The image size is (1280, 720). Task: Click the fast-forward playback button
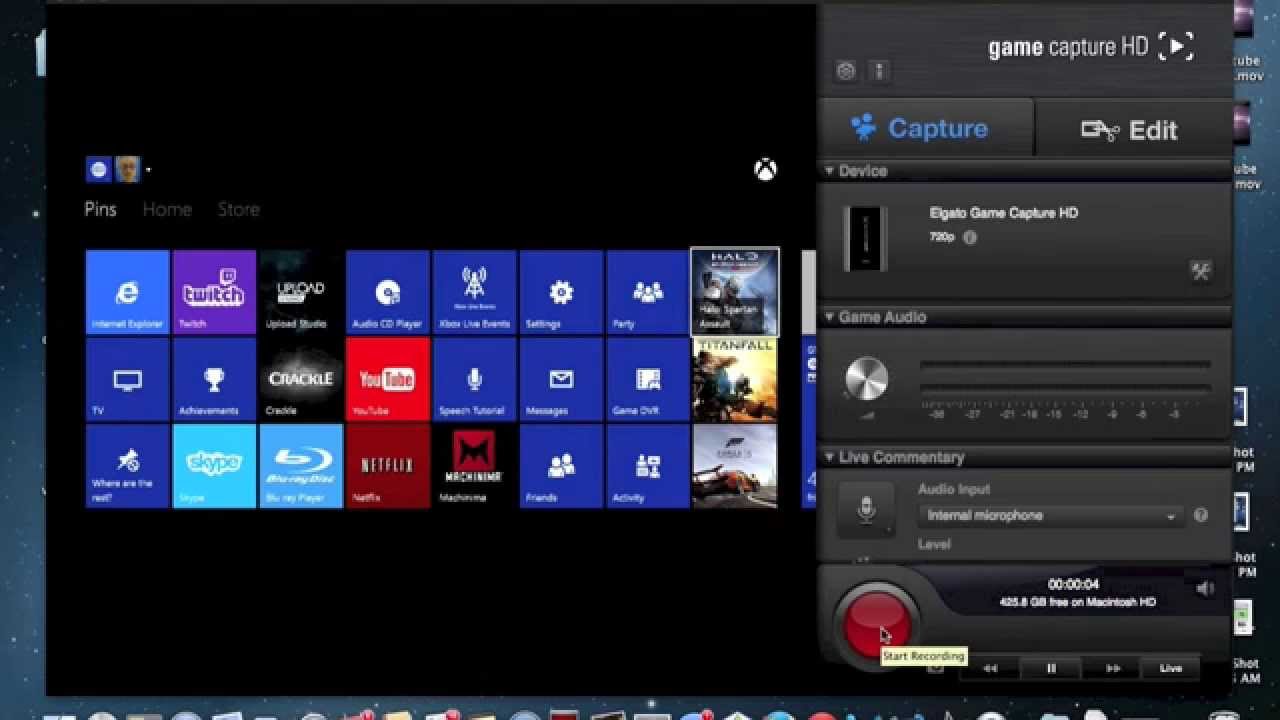point(1112,668)
